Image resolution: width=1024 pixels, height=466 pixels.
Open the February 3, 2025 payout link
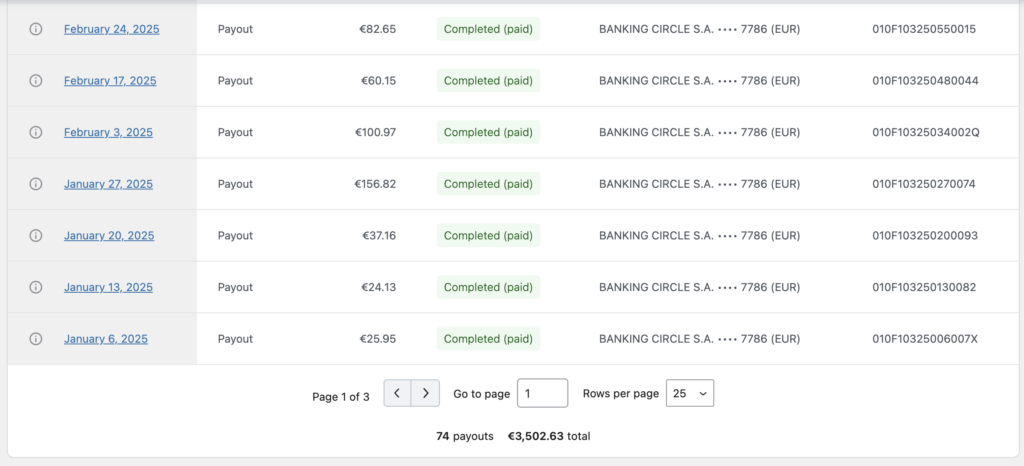[108, 132]
